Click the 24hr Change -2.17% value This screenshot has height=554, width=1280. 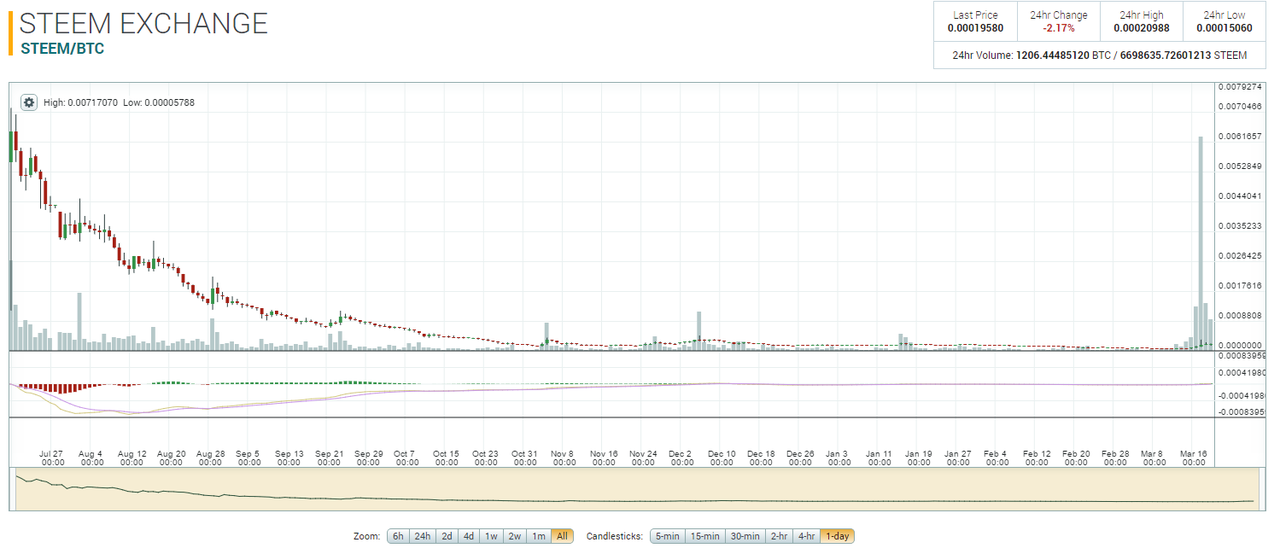1058,28
